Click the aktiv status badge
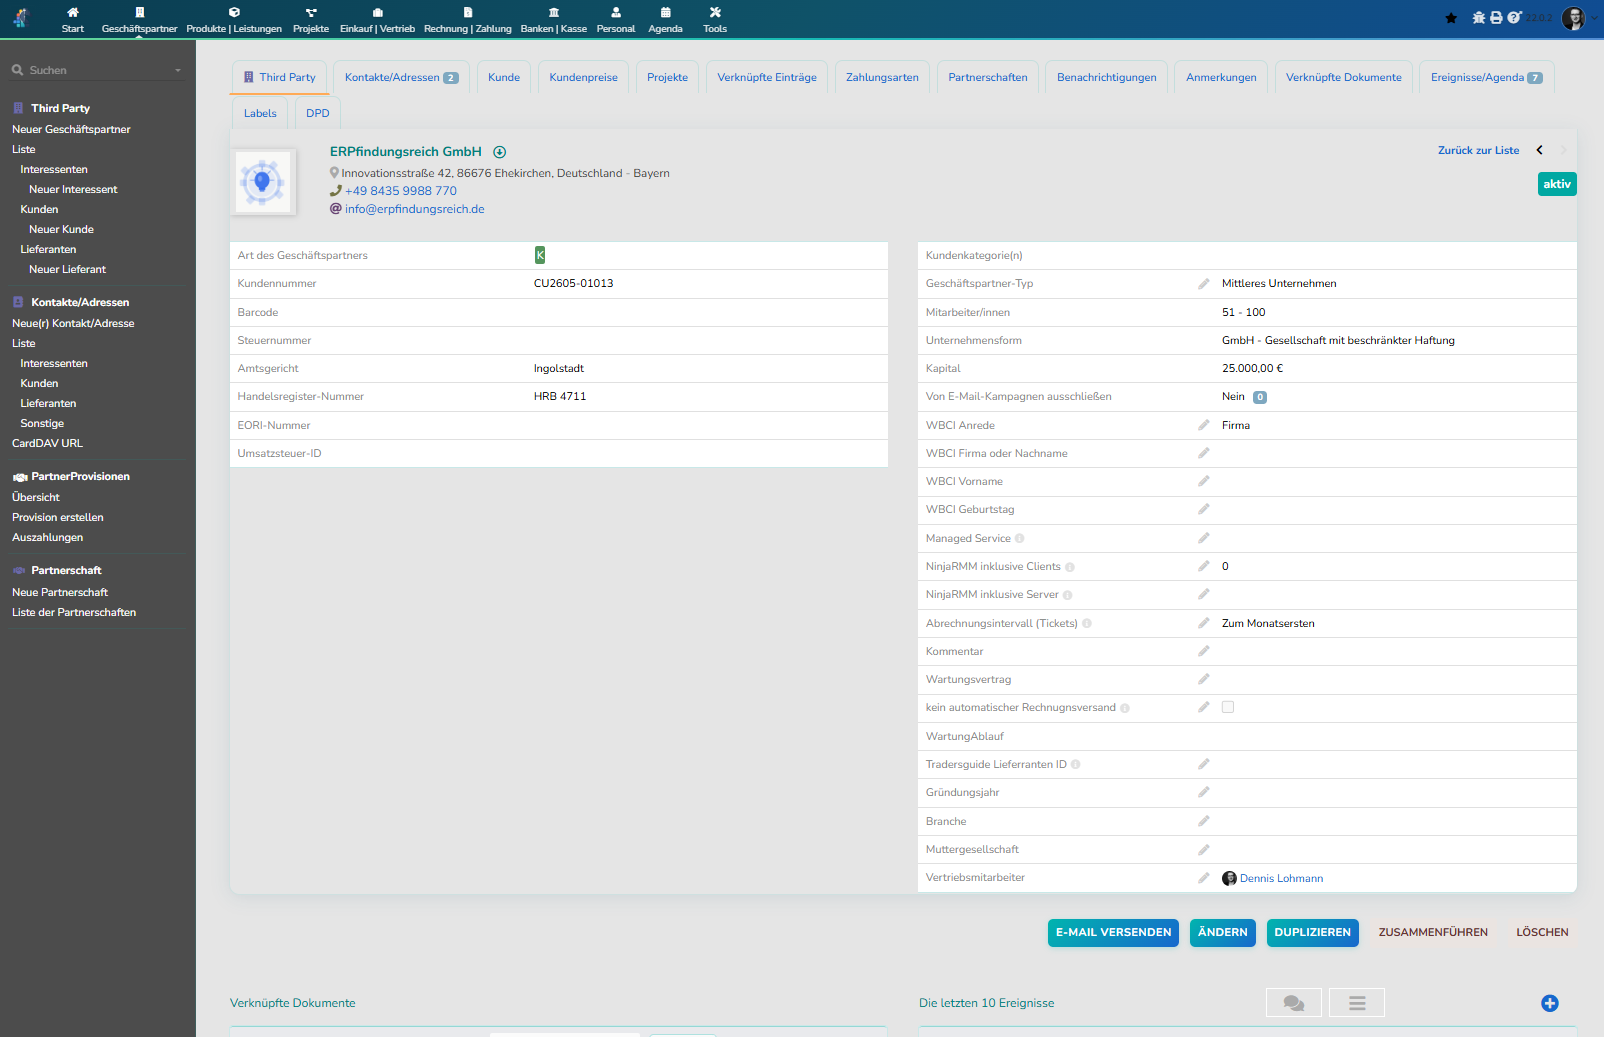The height and width of the screenshot is (1037, 1604). (1557, 184)
